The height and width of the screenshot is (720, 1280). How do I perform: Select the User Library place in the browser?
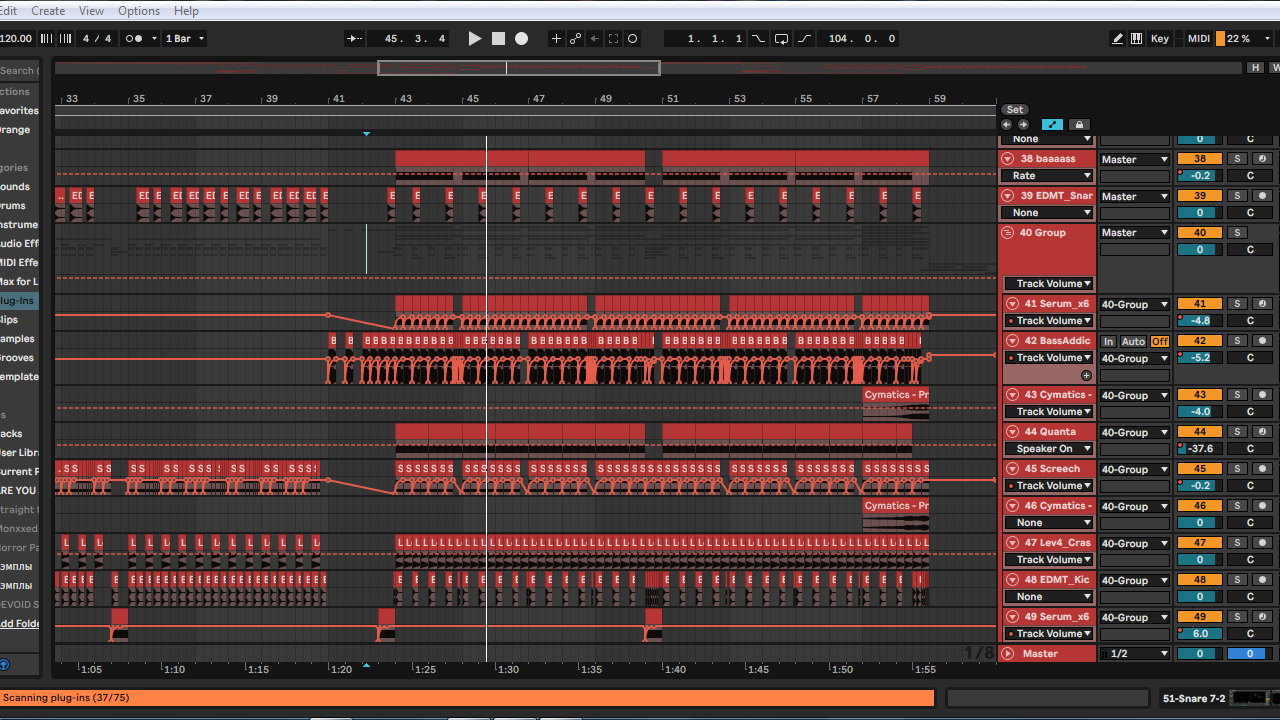(x=18, y=453)
